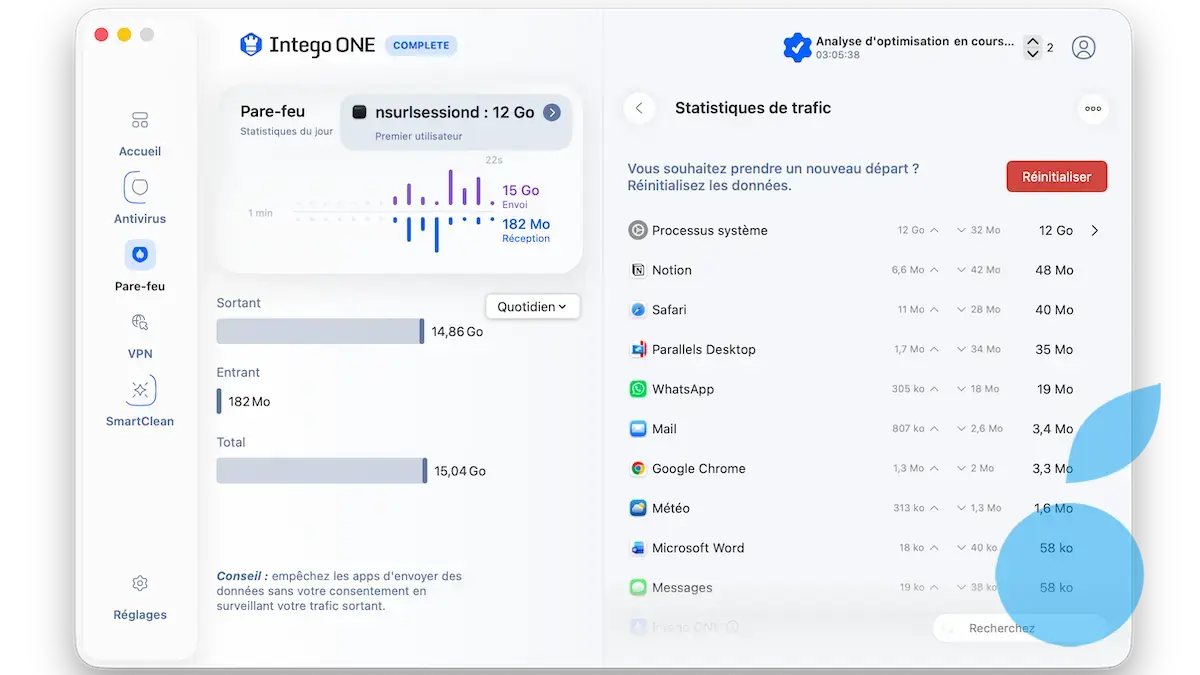Open Réglages gear icon

140,583
